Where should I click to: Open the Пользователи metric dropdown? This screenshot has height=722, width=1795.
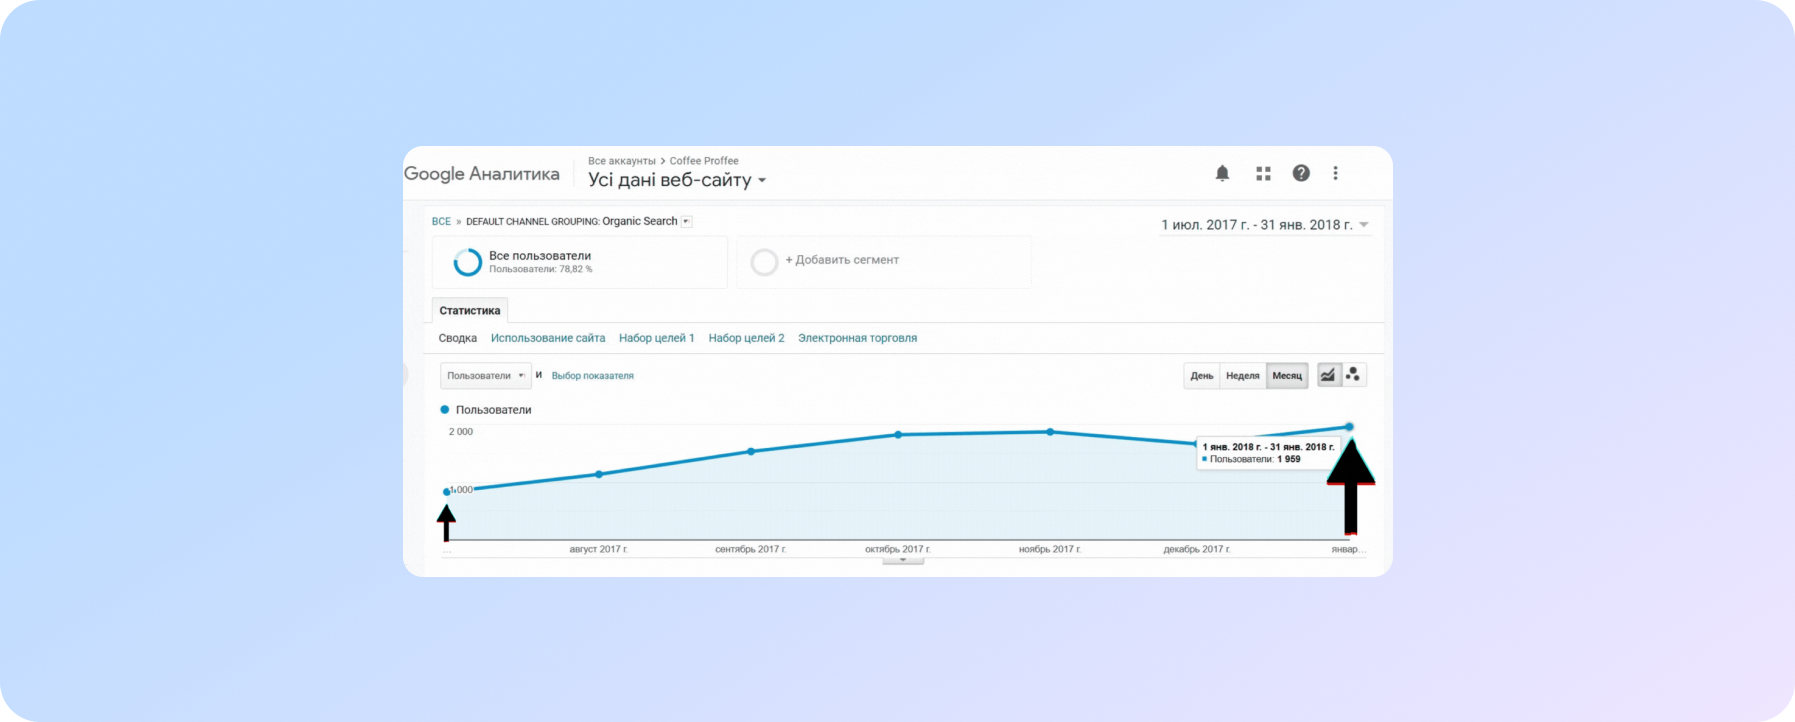486,376
